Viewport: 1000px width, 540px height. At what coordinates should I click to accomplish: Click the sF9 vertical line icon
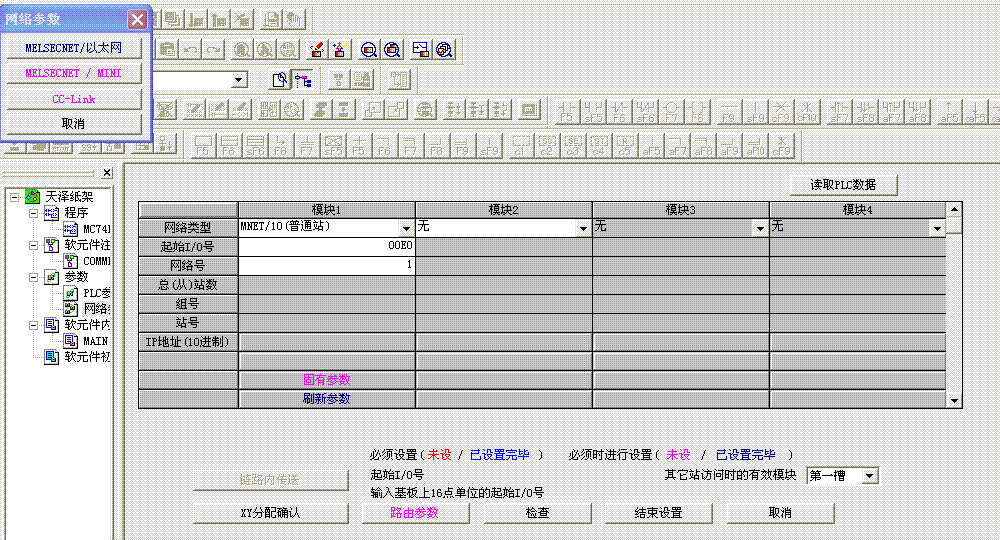tap(756, 111)
